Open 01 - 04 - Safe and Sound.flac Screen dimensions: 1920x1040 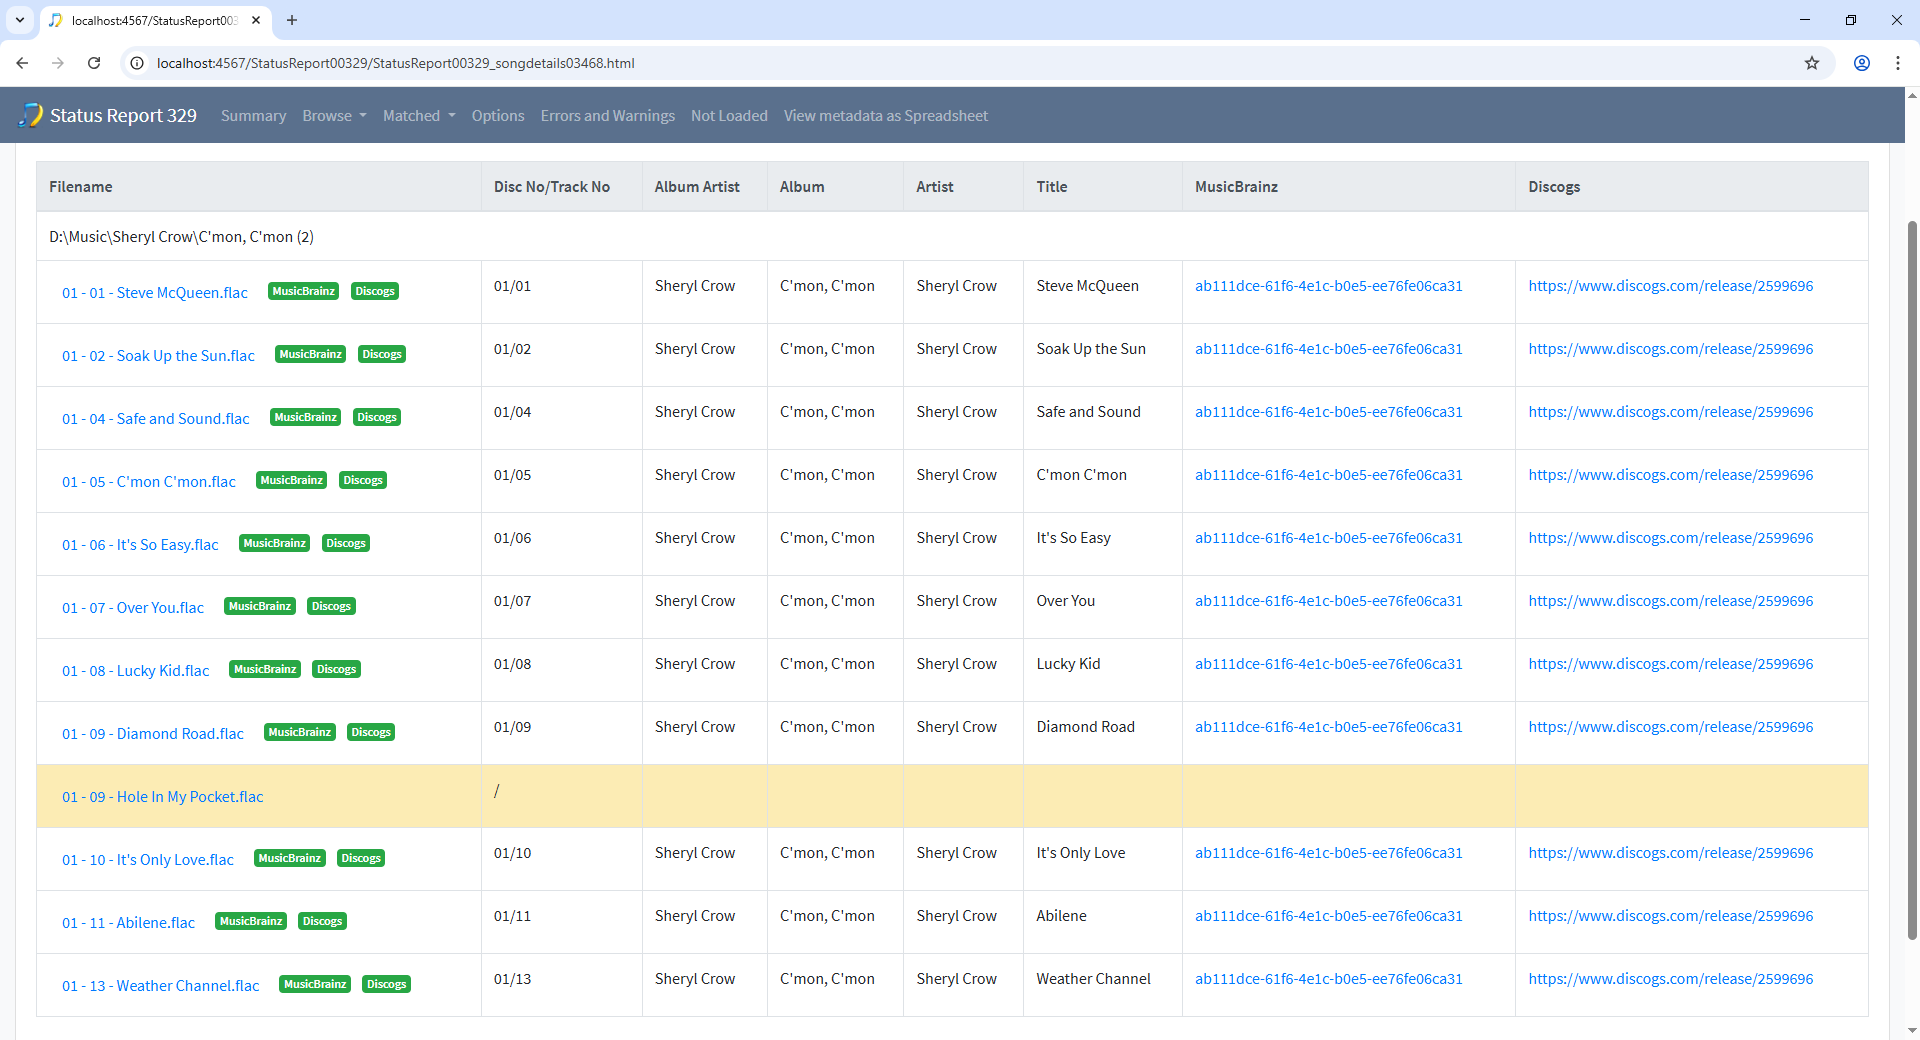click(156, 419)
